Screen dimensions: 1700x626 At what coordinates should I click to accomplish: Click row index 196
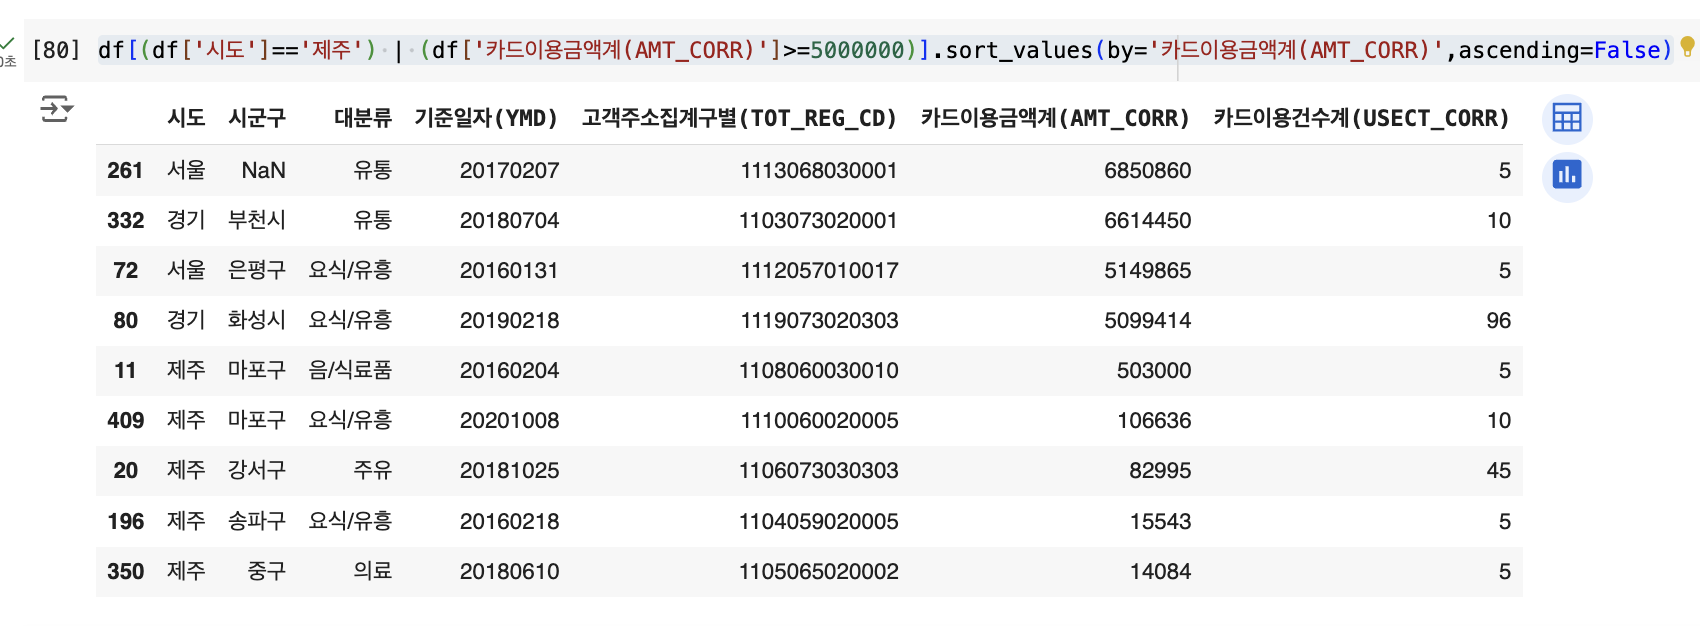tap(125, 521)
